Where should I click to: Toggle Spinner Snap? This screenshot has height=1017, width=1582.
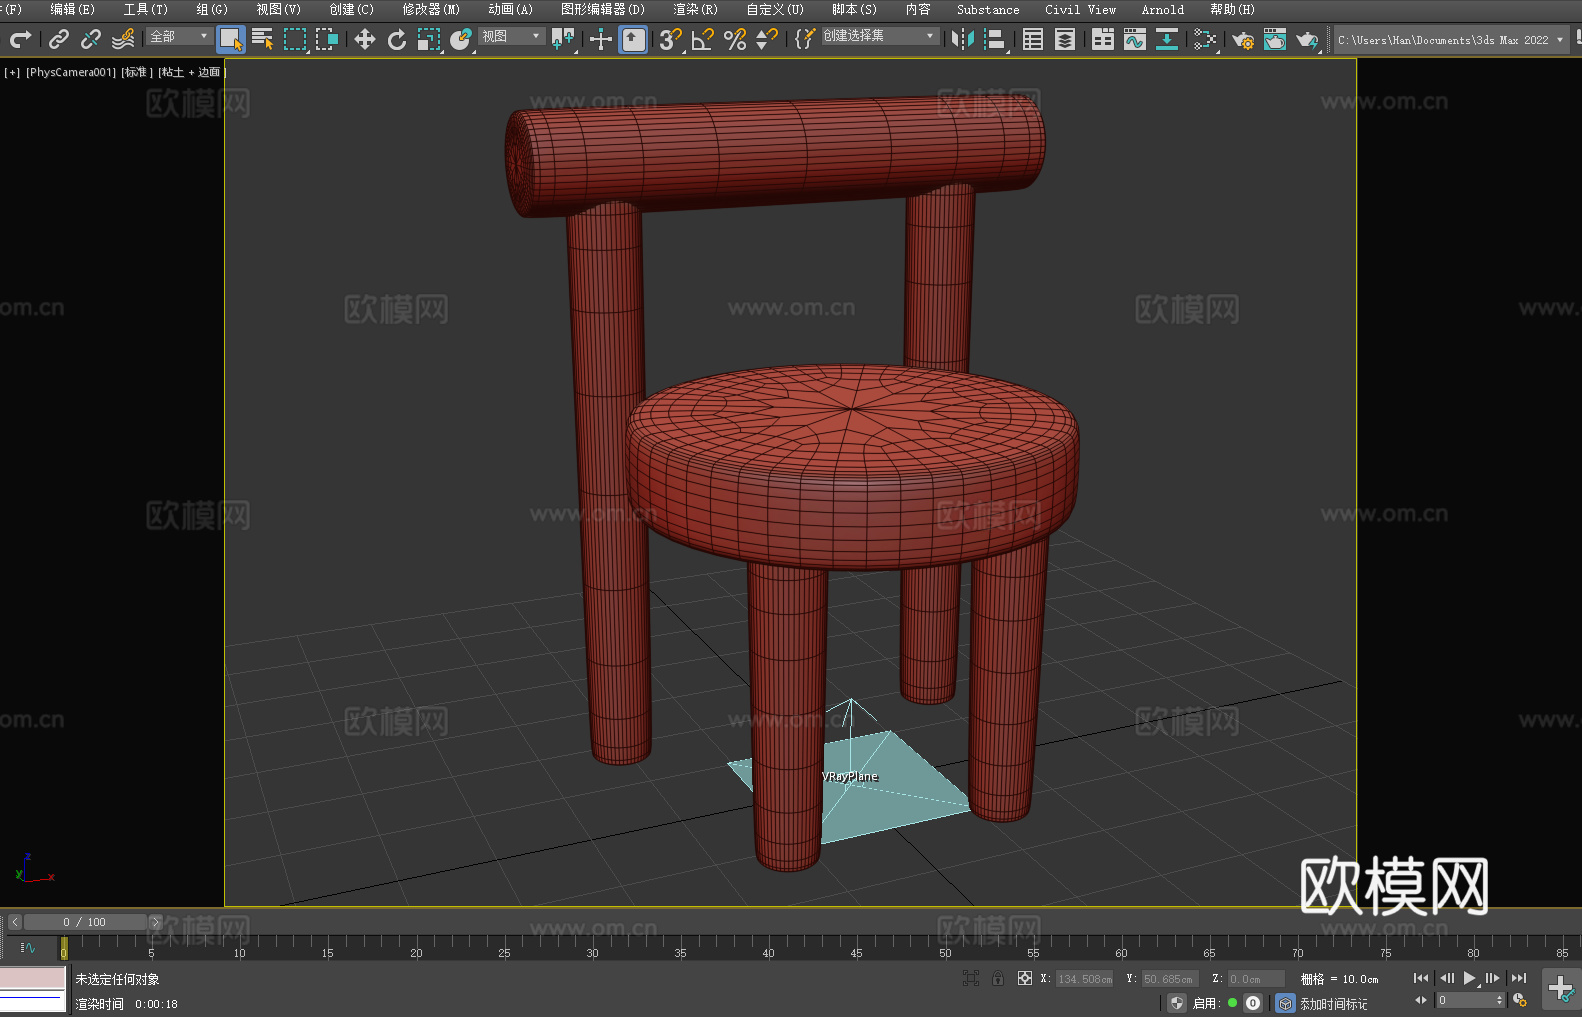767,40
